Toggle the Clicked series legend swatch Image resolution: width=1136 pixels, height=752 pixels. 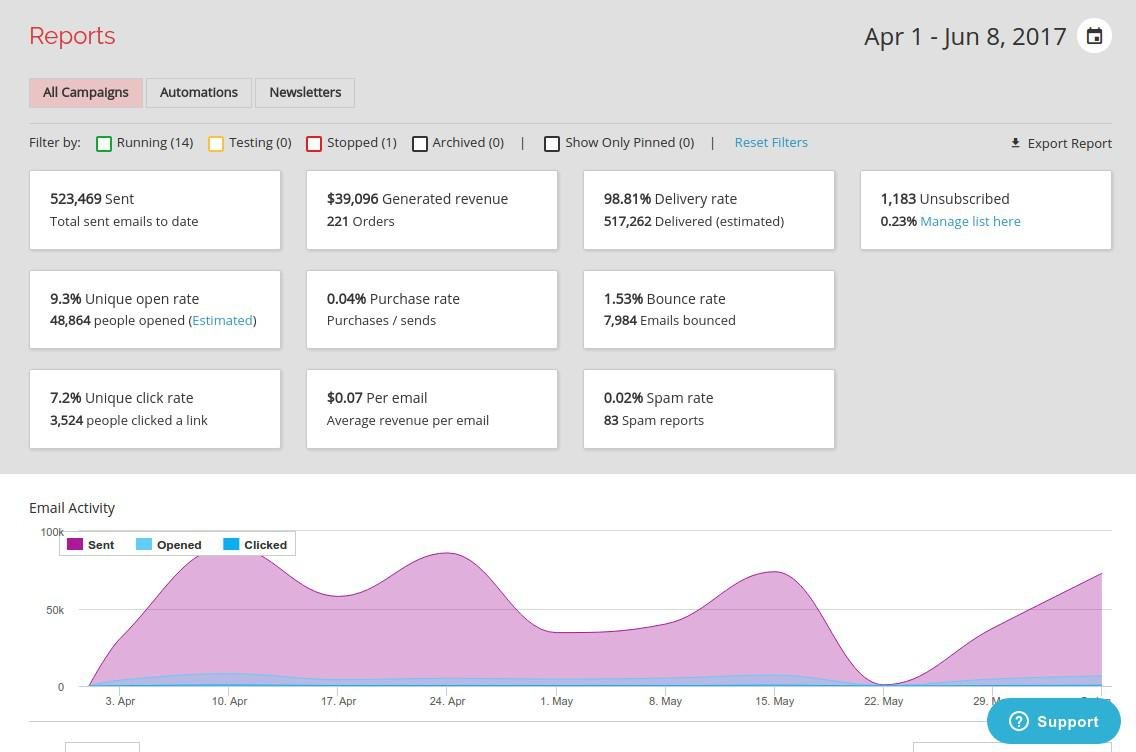pyautogui.click(x=231, y=545)
